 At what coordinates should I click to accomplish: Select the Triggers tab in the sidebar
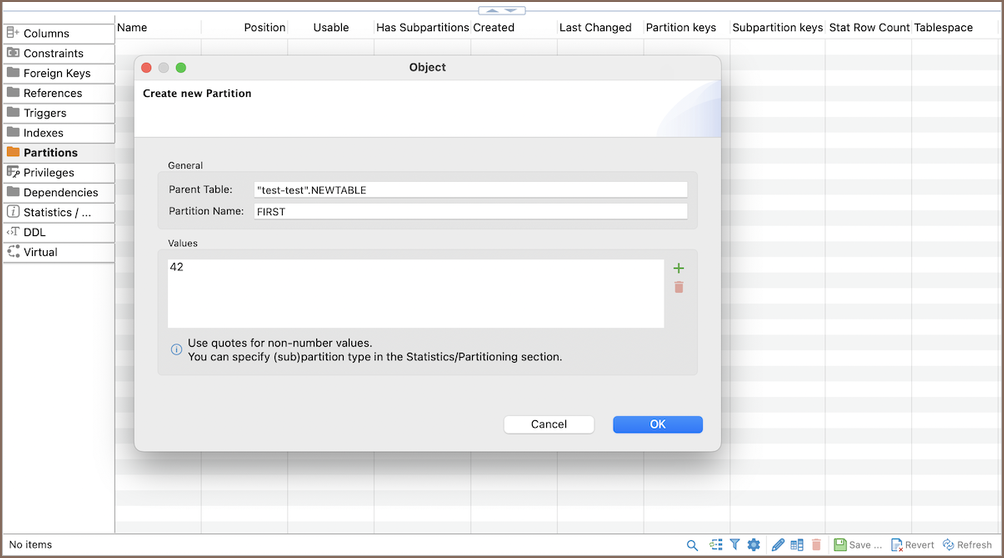44,113
